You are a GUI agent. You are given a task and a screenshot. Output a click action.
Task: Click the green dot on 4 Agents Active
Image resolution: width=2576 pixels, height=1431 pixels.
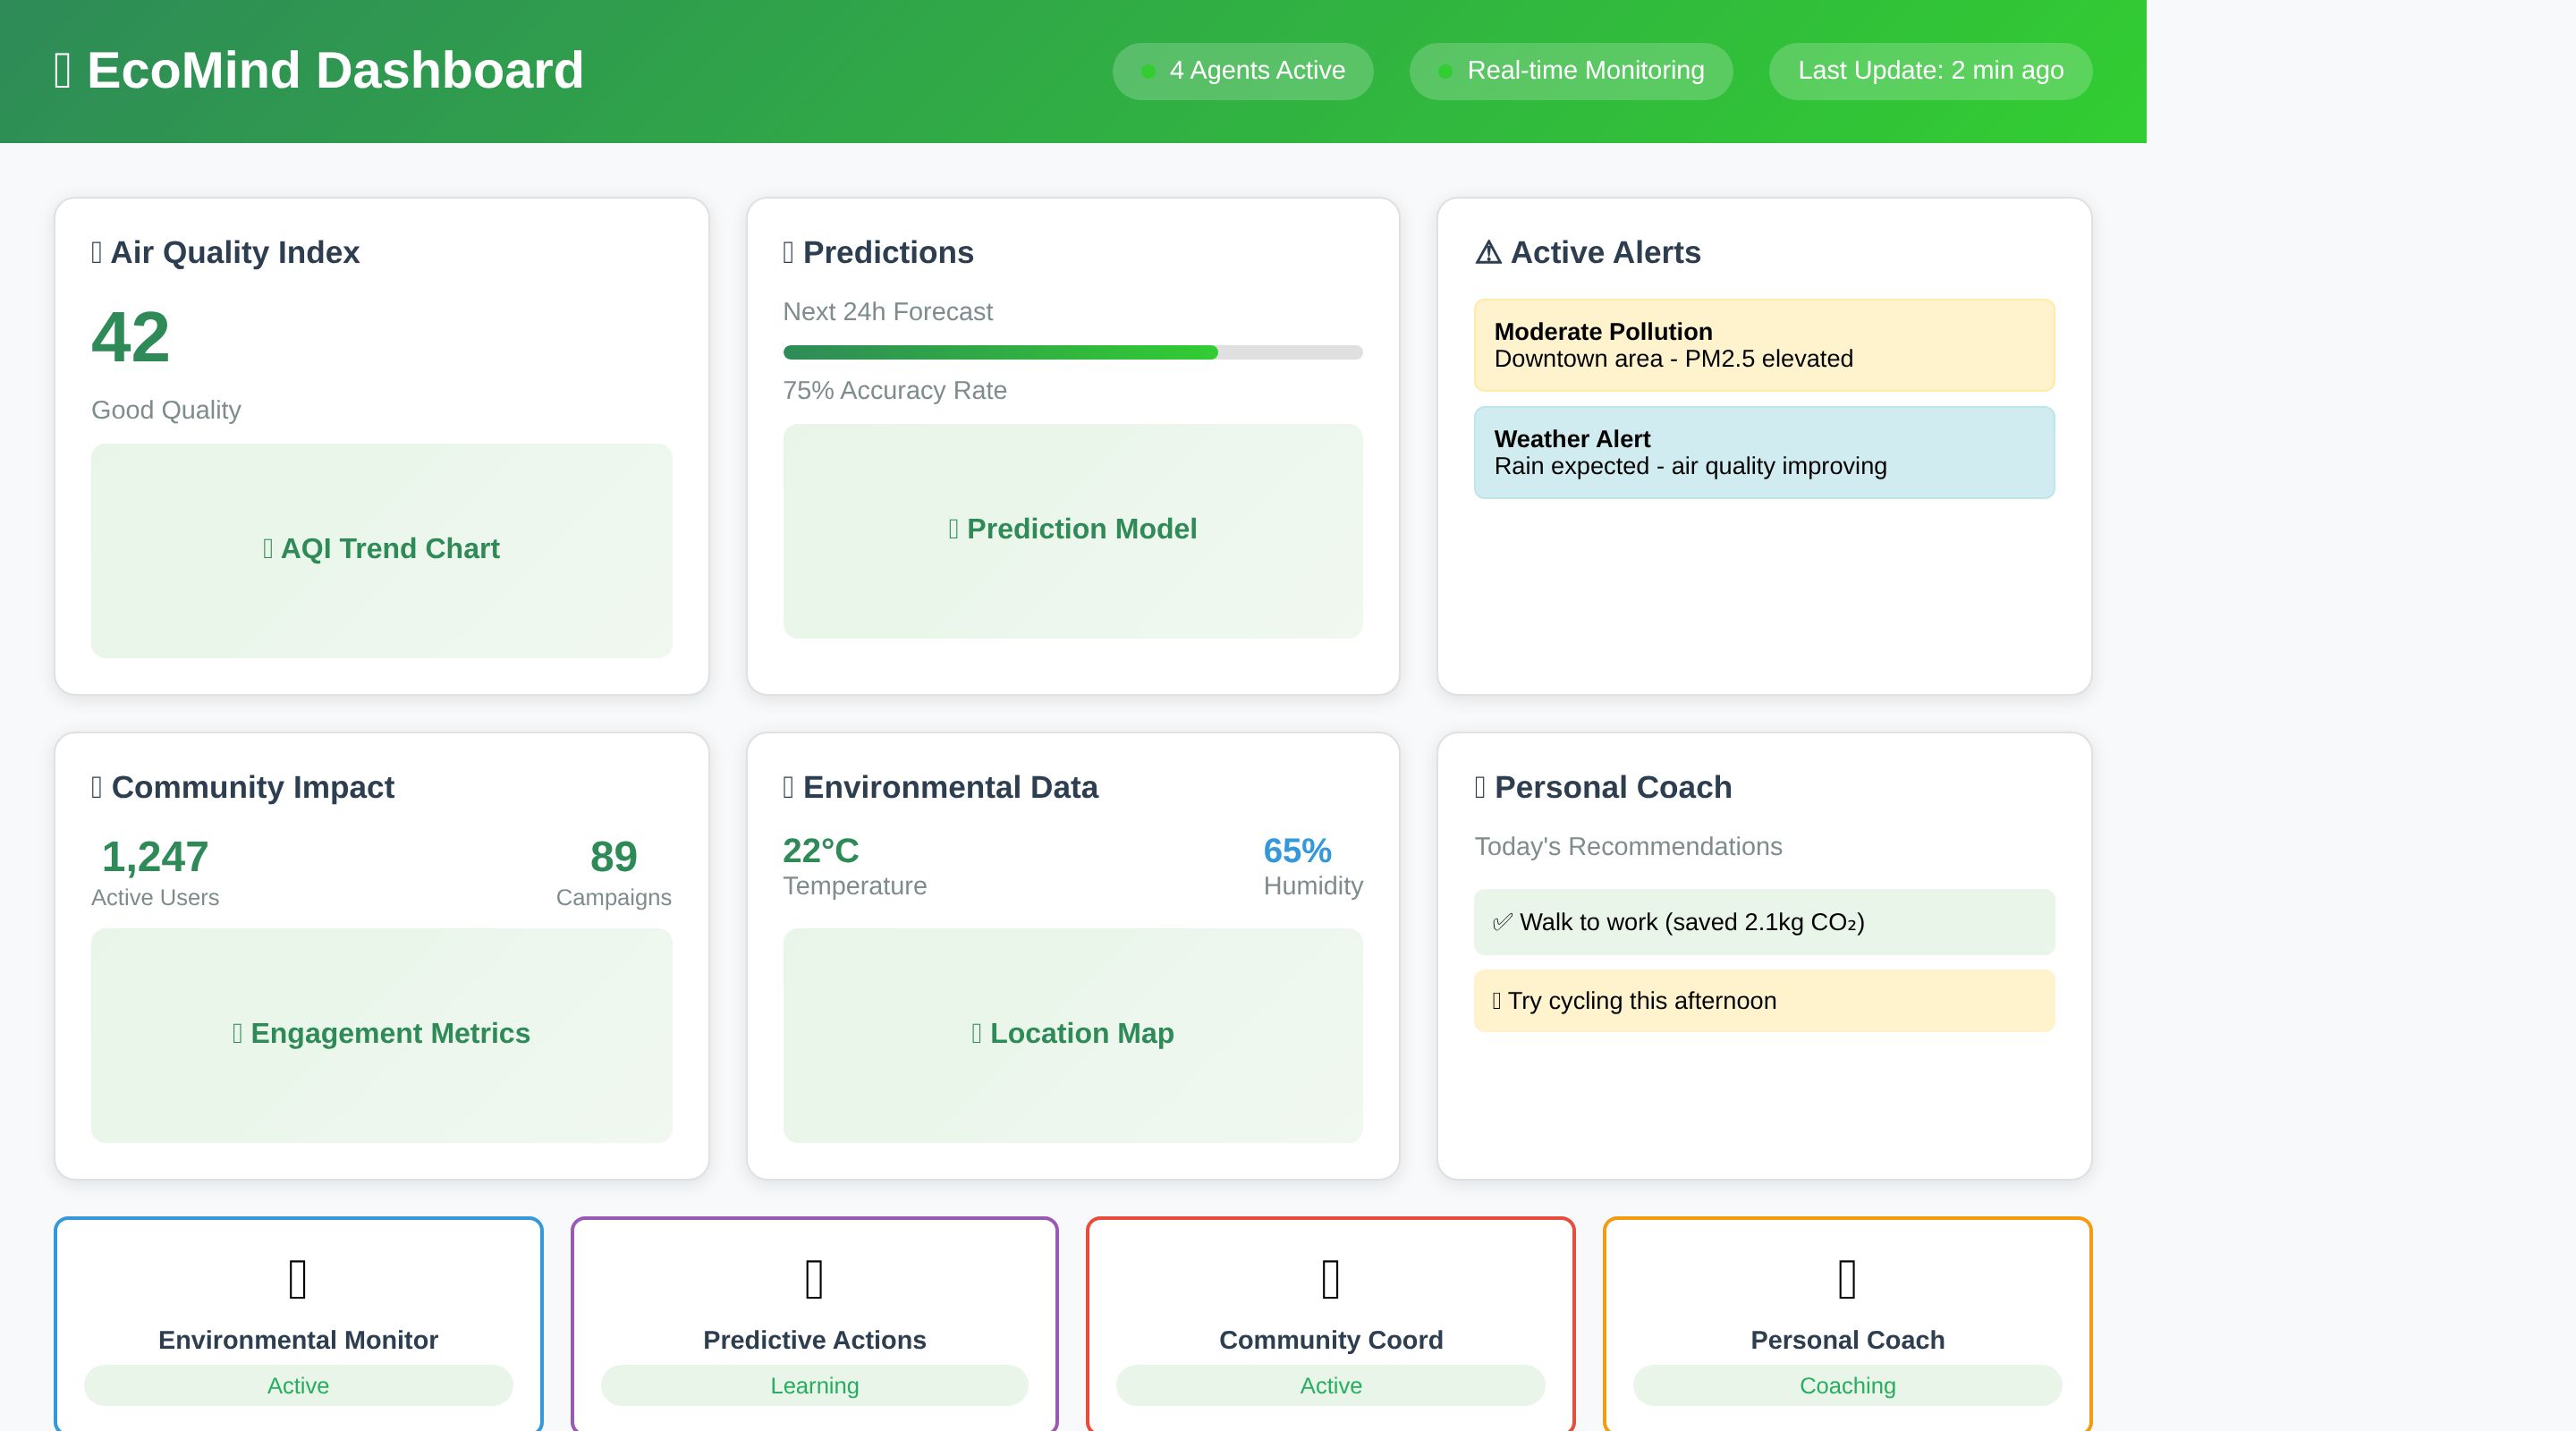pyautogui.click(x=1148, y=71)
